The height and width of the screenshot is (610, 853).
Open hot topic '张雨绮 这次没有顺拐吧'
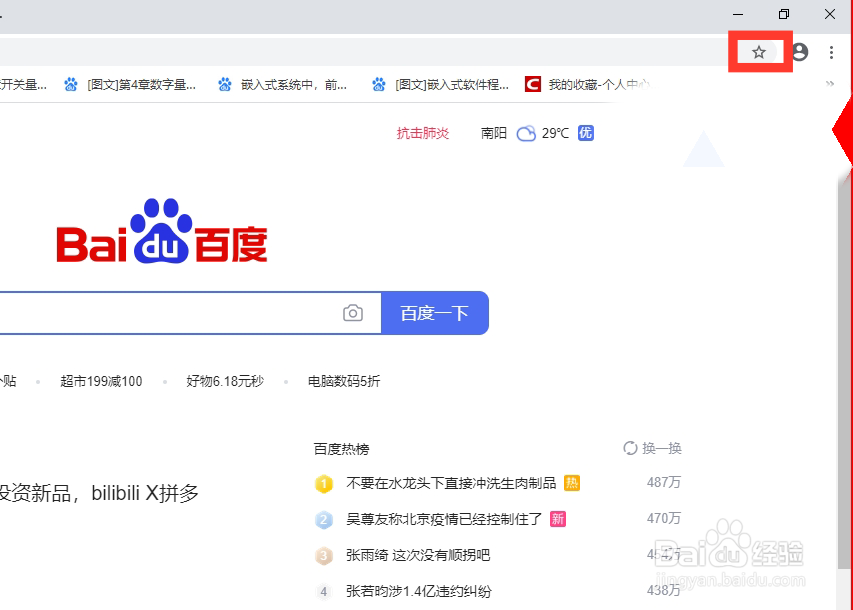(418, 555)
